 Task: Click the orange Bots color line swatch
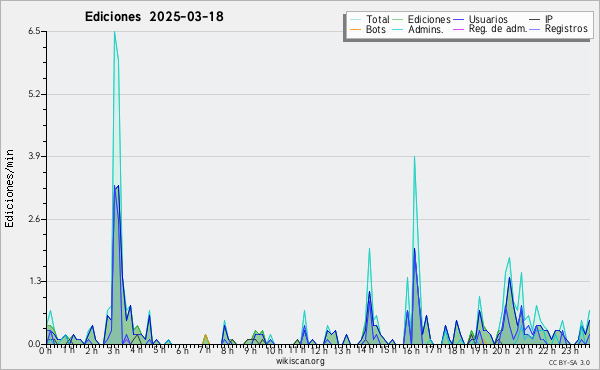[355, 29]
